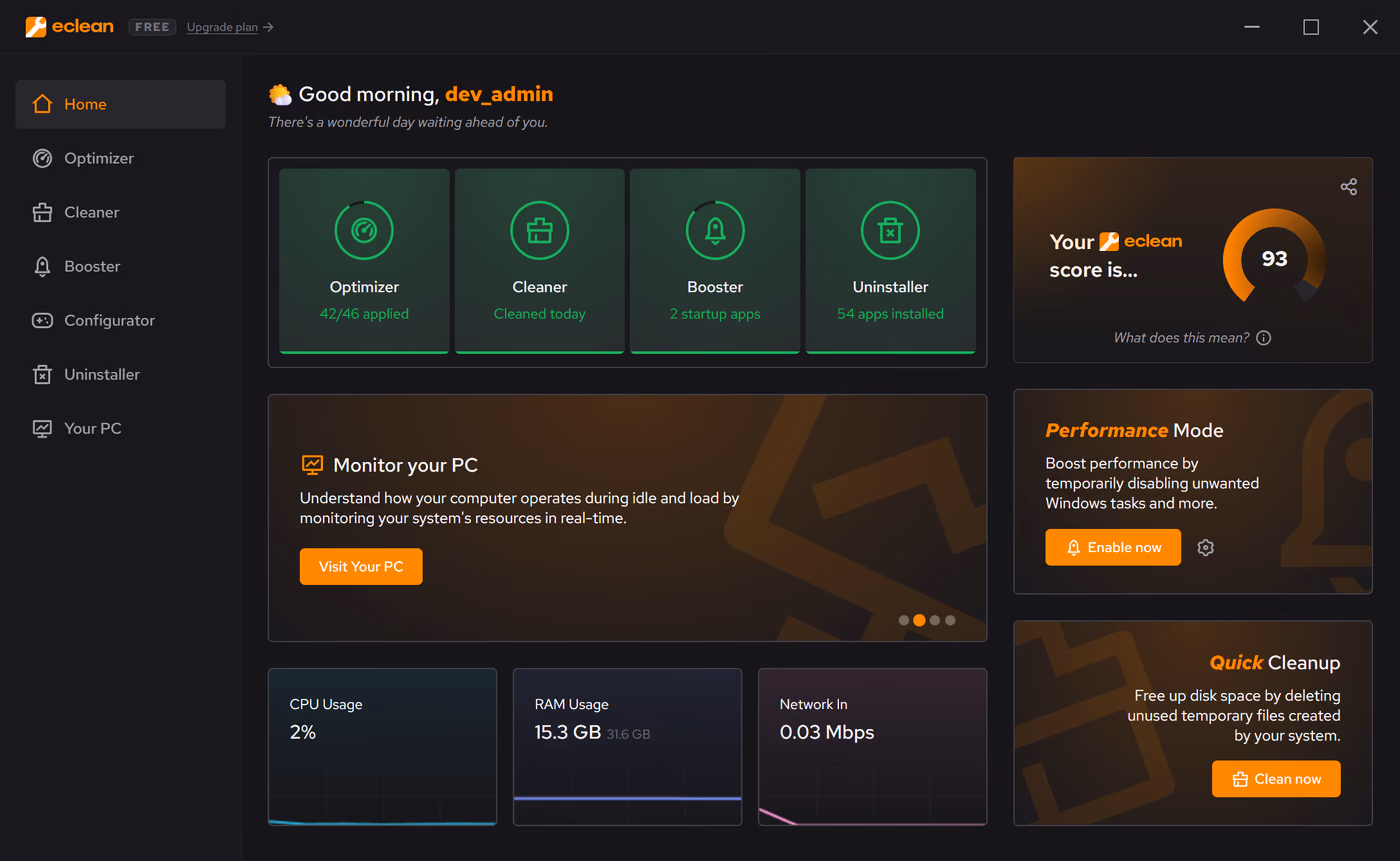Open the Cleaner label in sidebar
The image size is (1400, 861).
pos(92,212)
